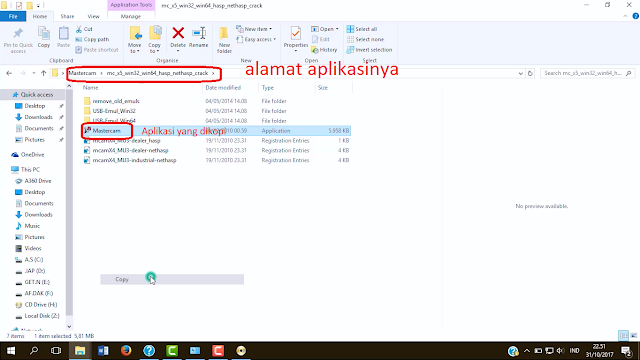Click the Up one level arrow
Screen dimensions: 640x360
pyautogui.click(x=43, y=73)
